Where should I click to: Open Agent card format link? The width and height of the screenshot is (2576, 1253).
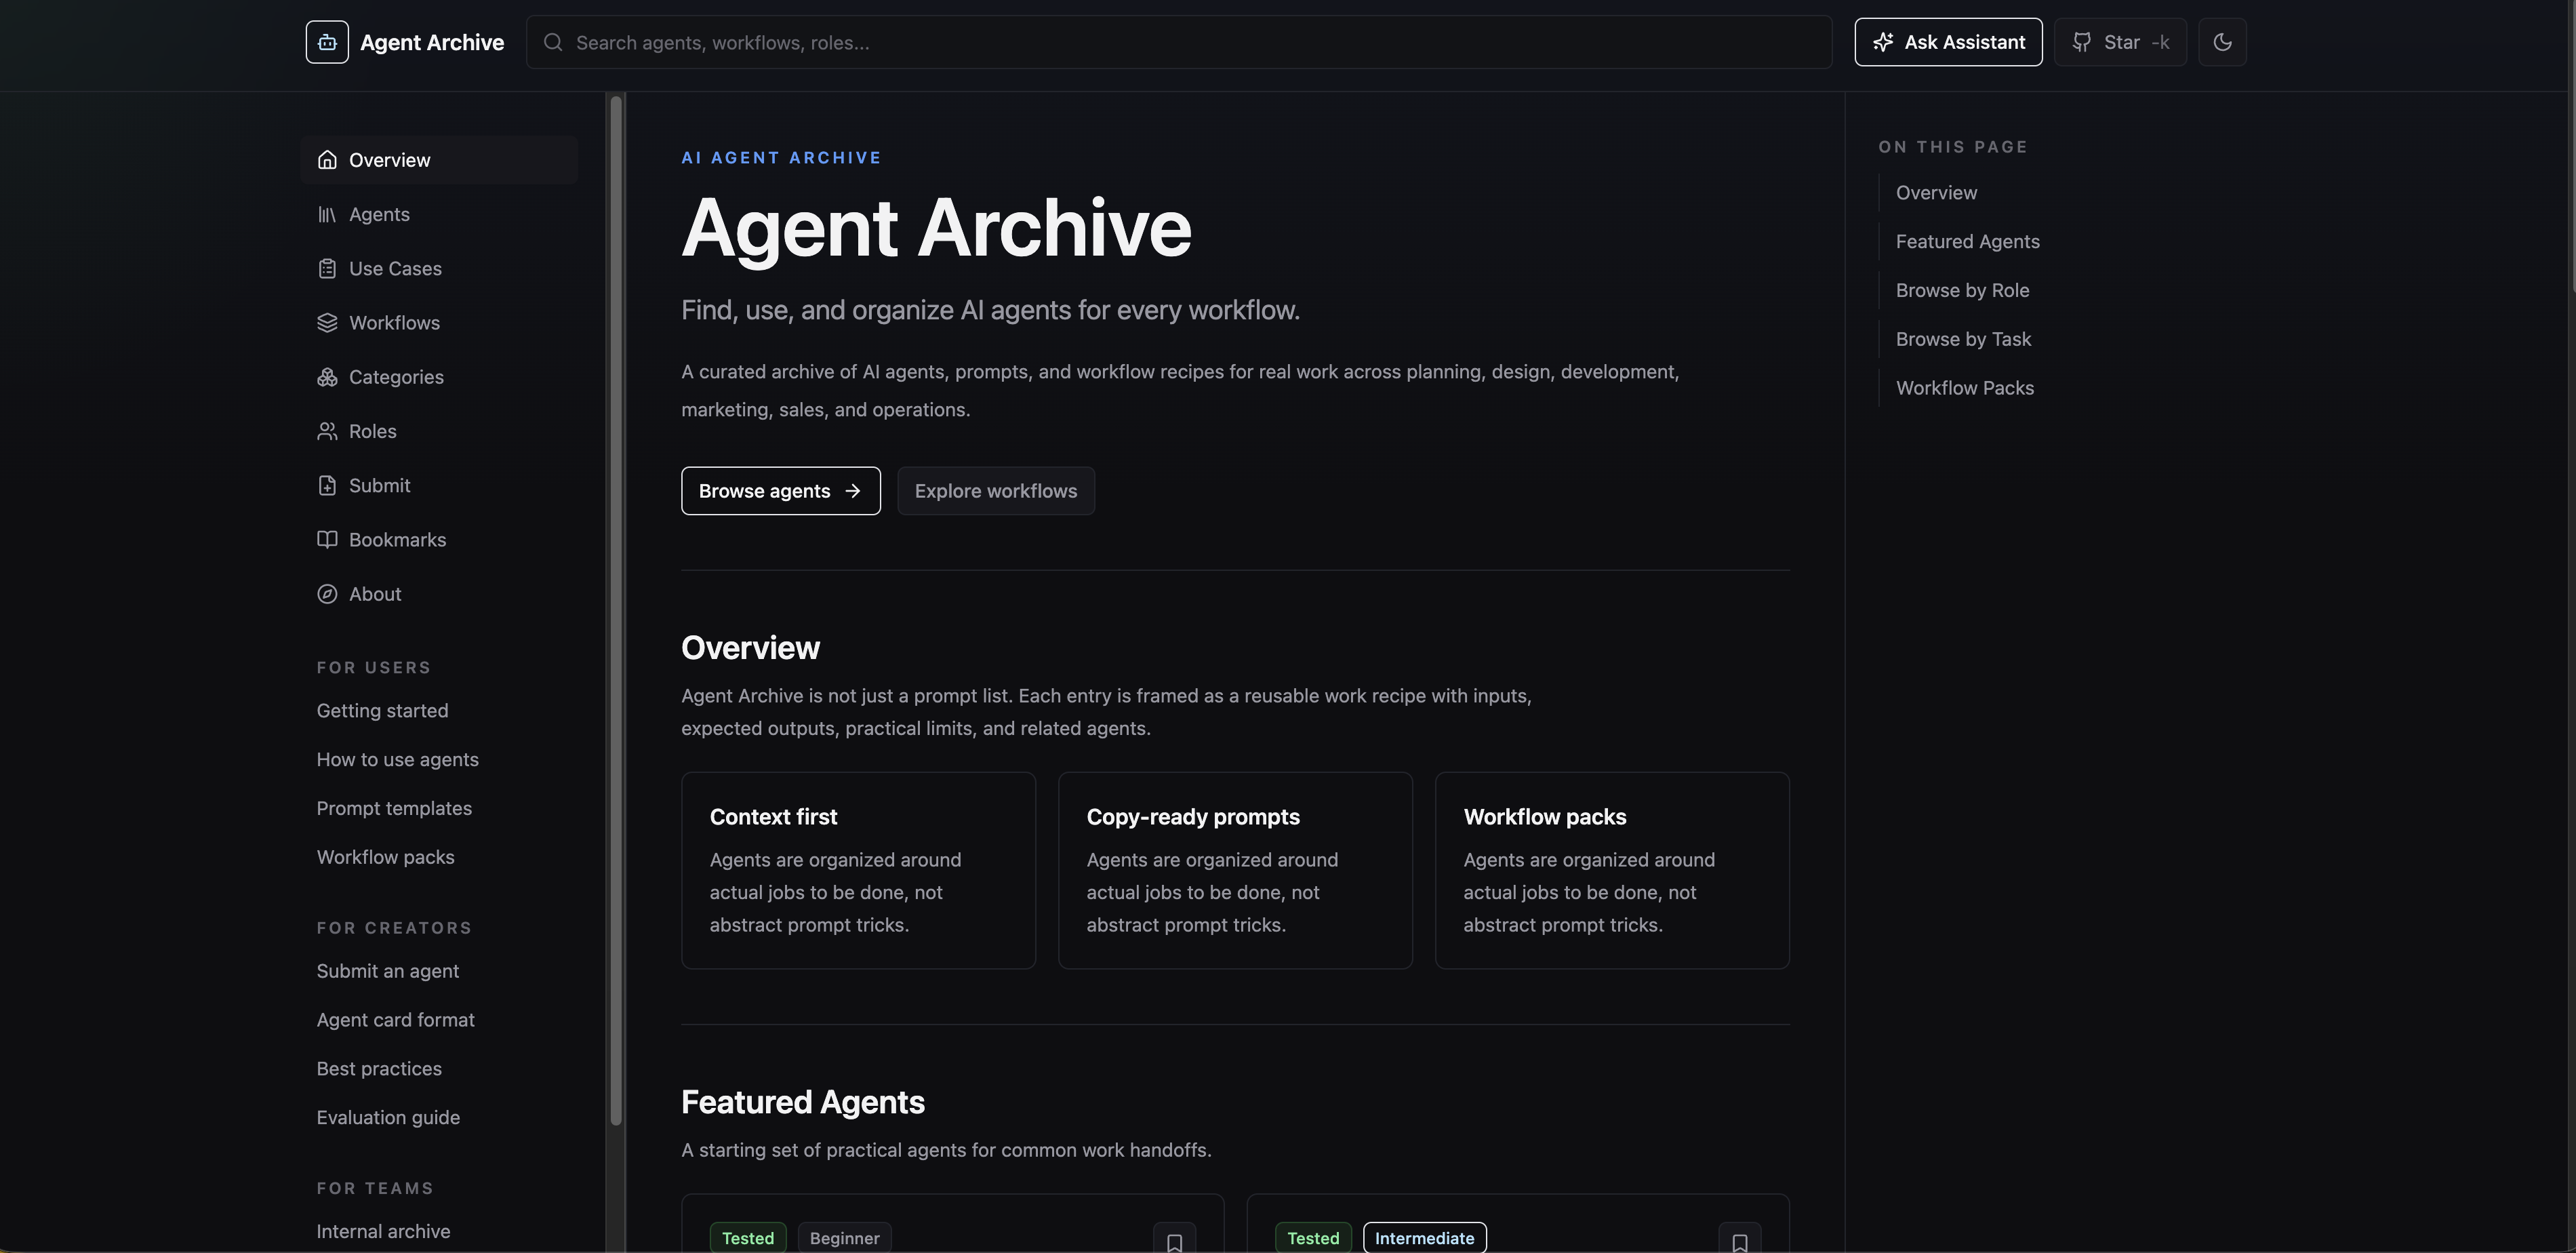(395, 1020)
